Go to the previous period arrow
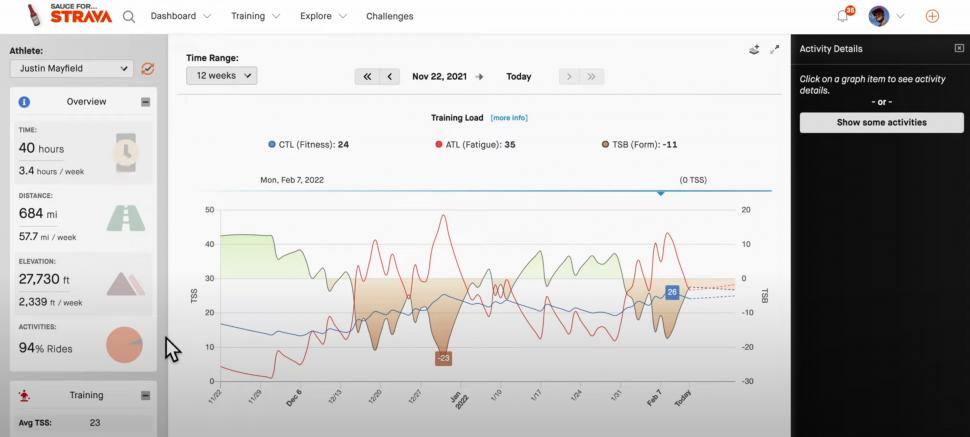The height and width of the screenshot is (437, 970). (x=389, y=77)
